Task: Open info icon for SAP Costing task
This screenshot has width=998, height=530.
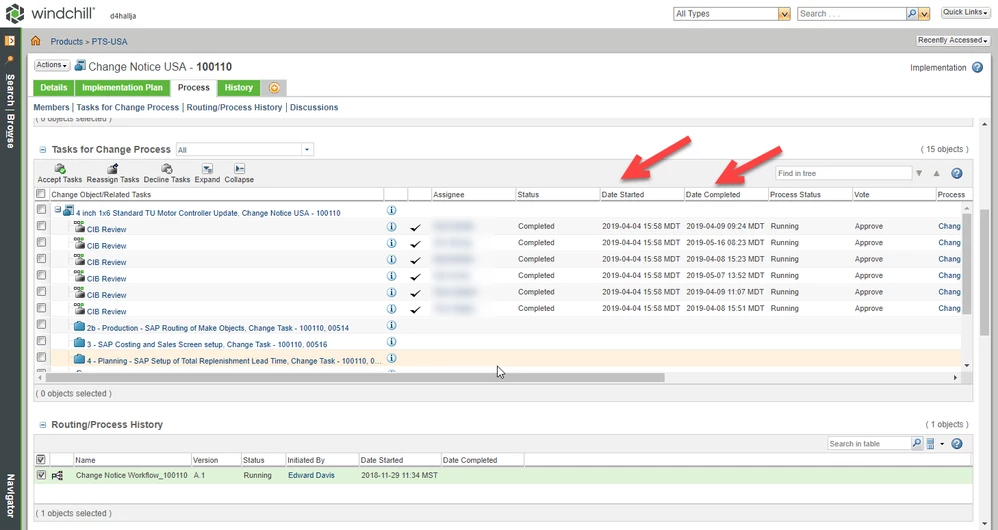Action: 392,342
